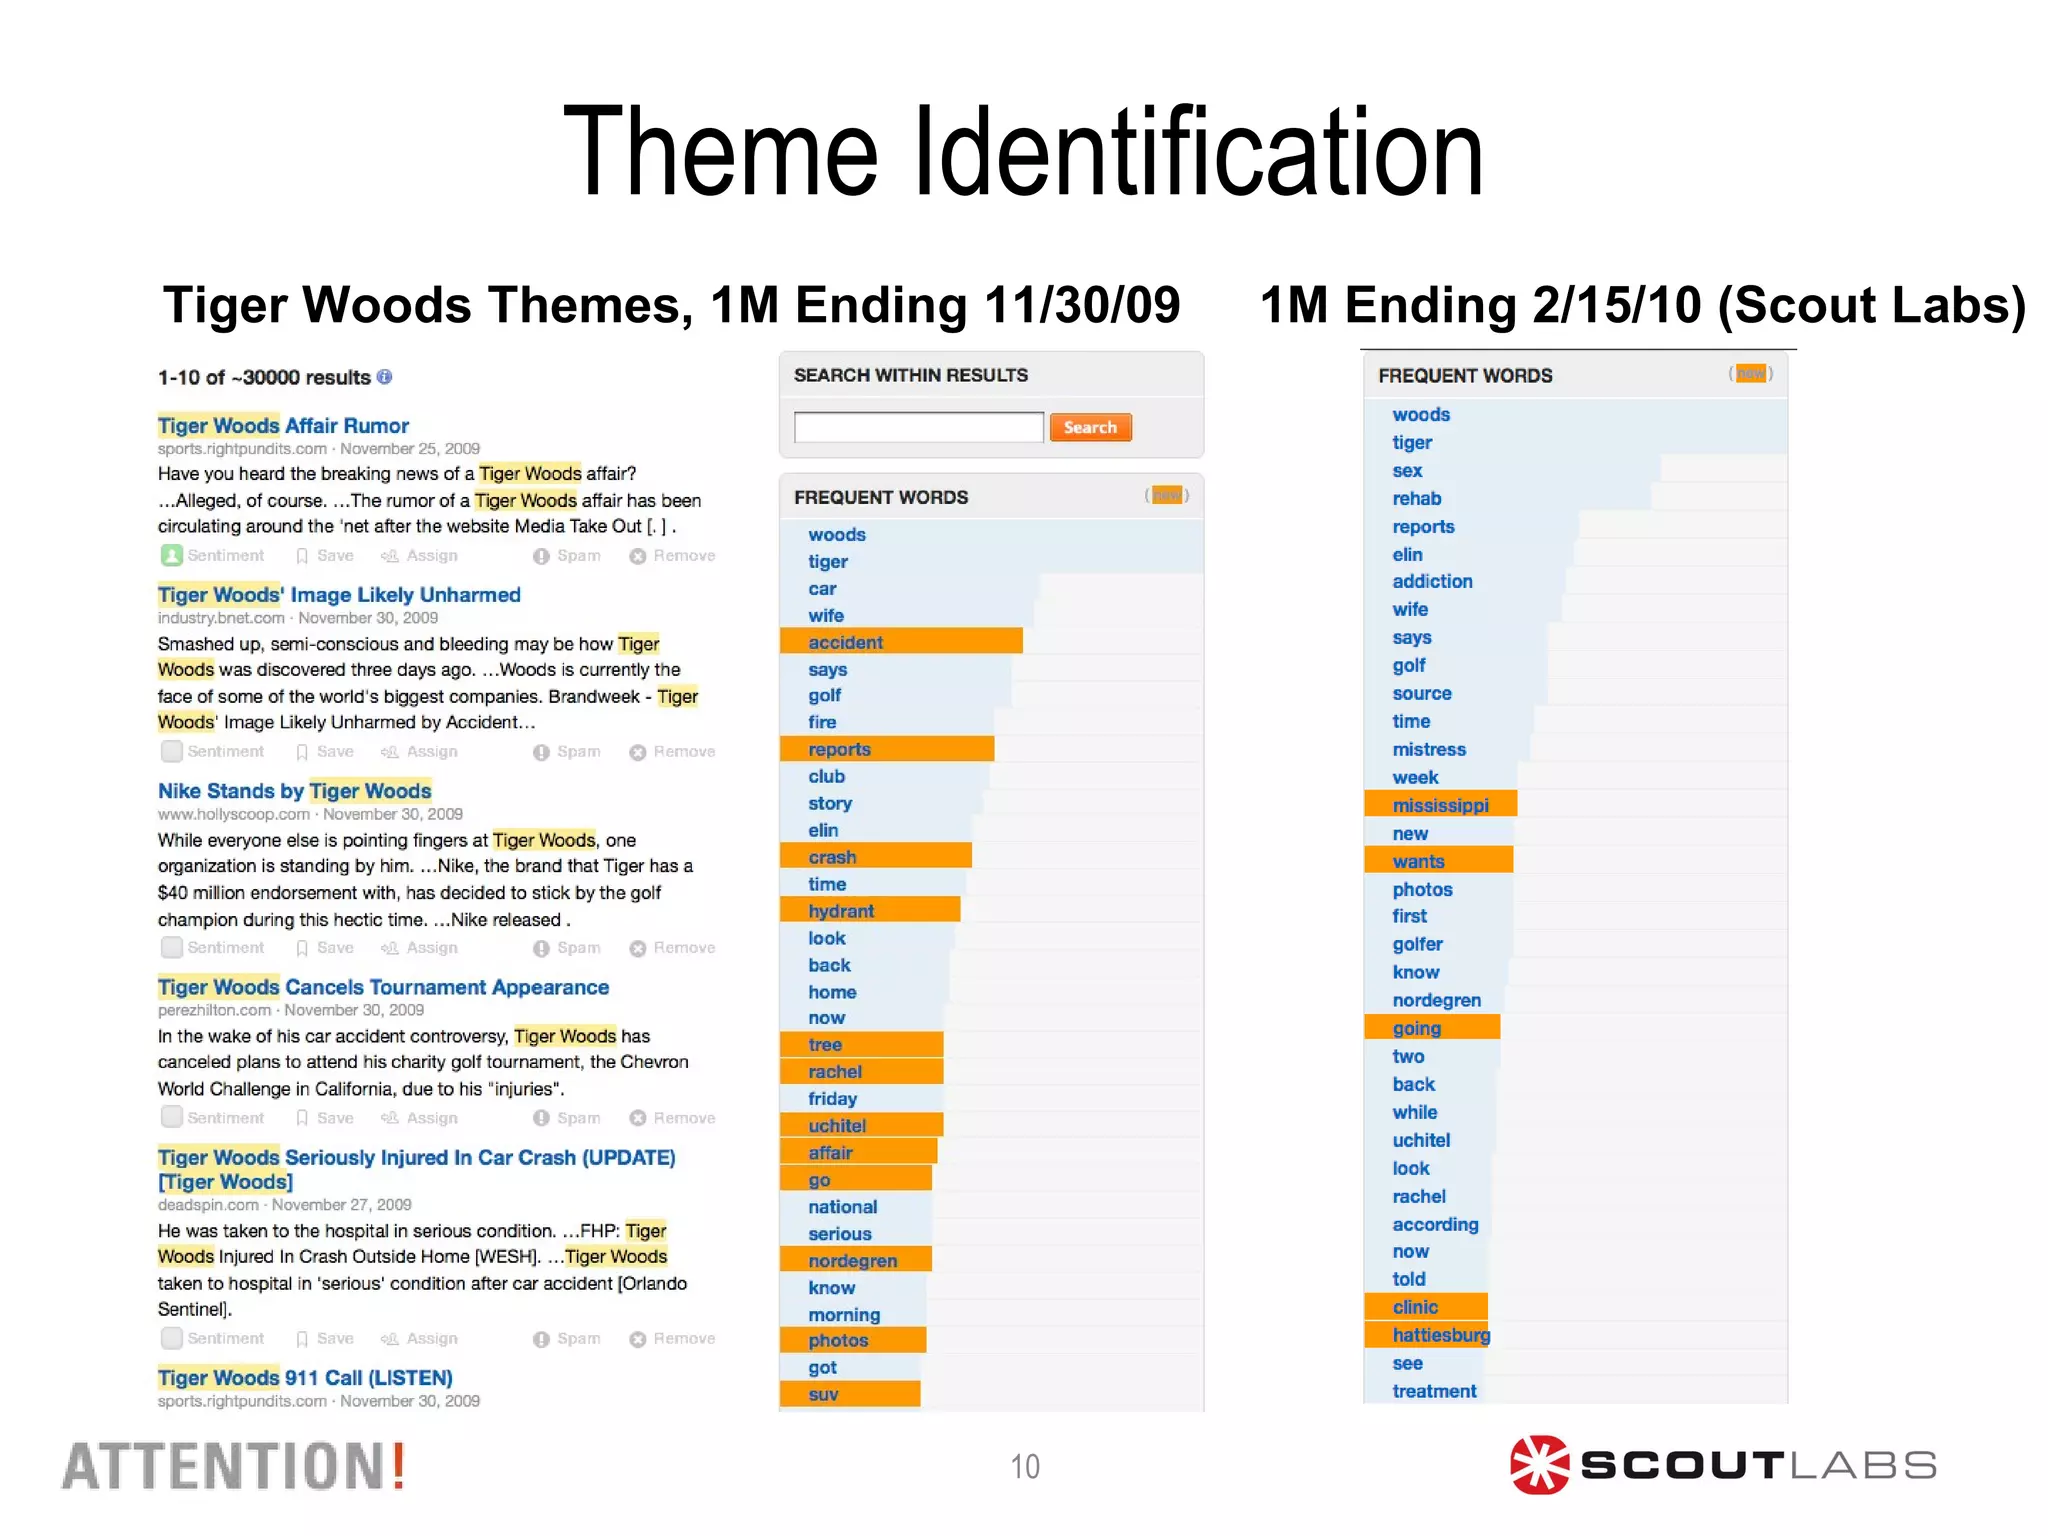Open Tiger Woods' Image Likely Unharmed headline

(339, 595)
